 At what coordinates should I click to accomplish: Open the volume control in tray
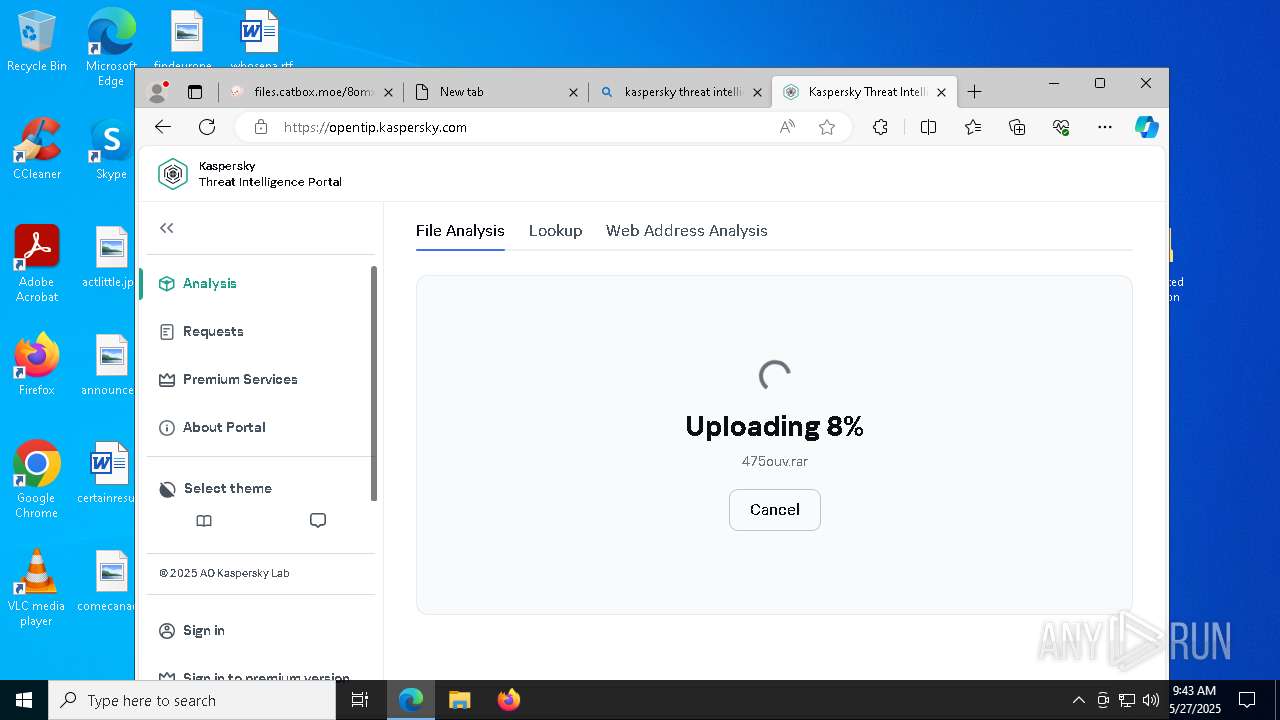point(1151,700)
